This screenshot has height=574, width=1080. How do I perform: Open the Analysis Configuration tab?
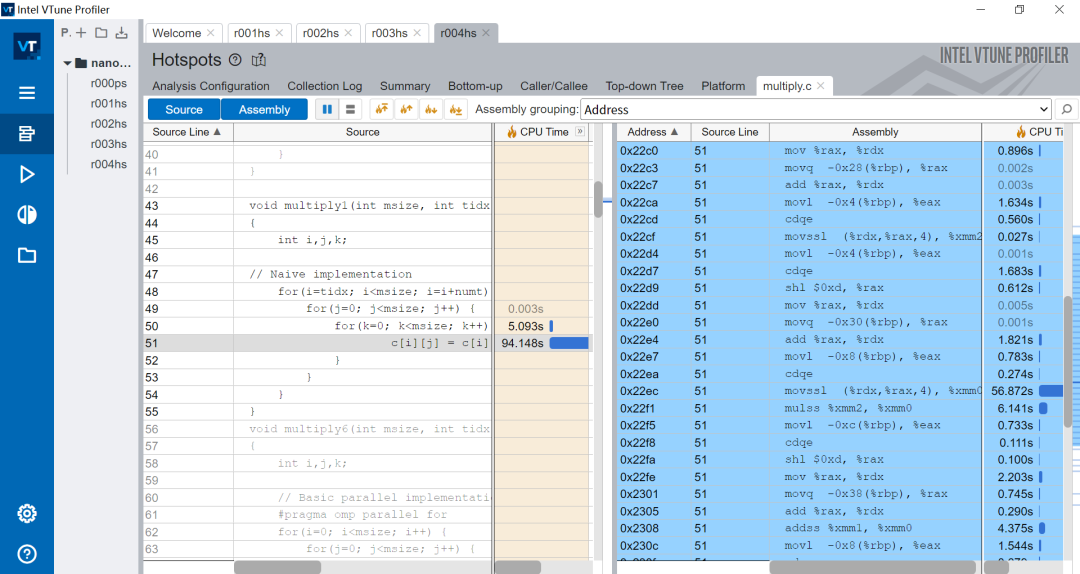click(x=211, y=86)
